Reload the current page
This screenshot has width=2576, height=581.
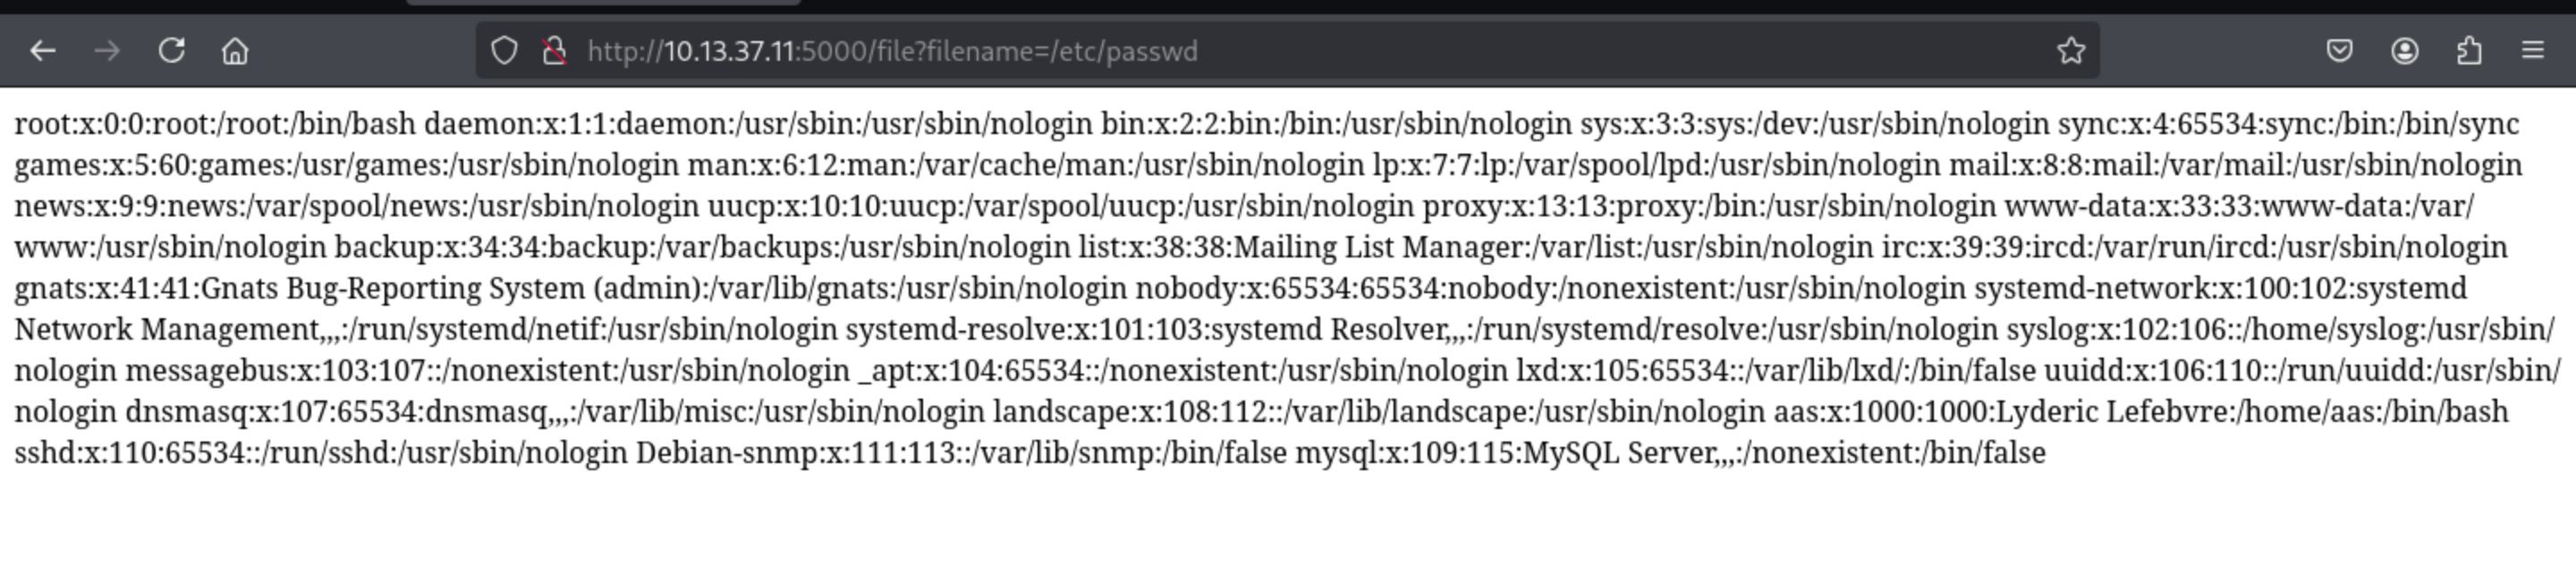[x=172, y=50]
